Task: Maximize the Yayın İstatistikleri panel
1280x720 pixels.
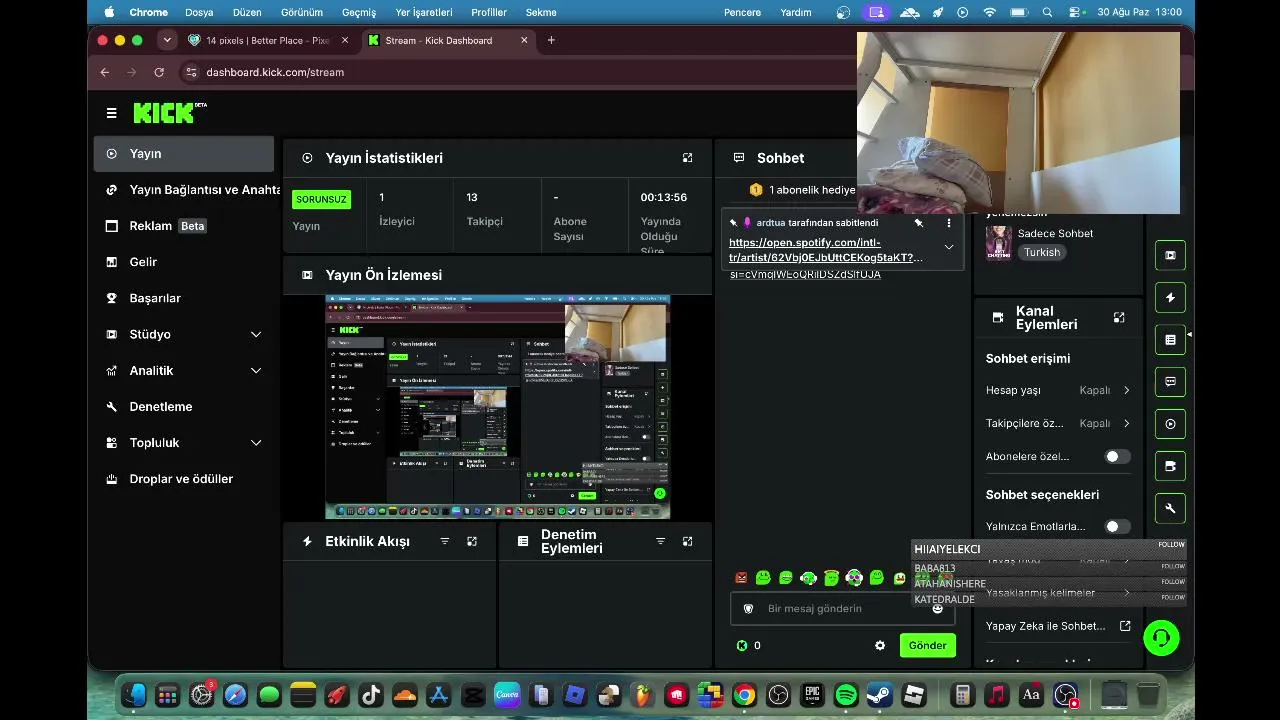Action: (687, 158)
